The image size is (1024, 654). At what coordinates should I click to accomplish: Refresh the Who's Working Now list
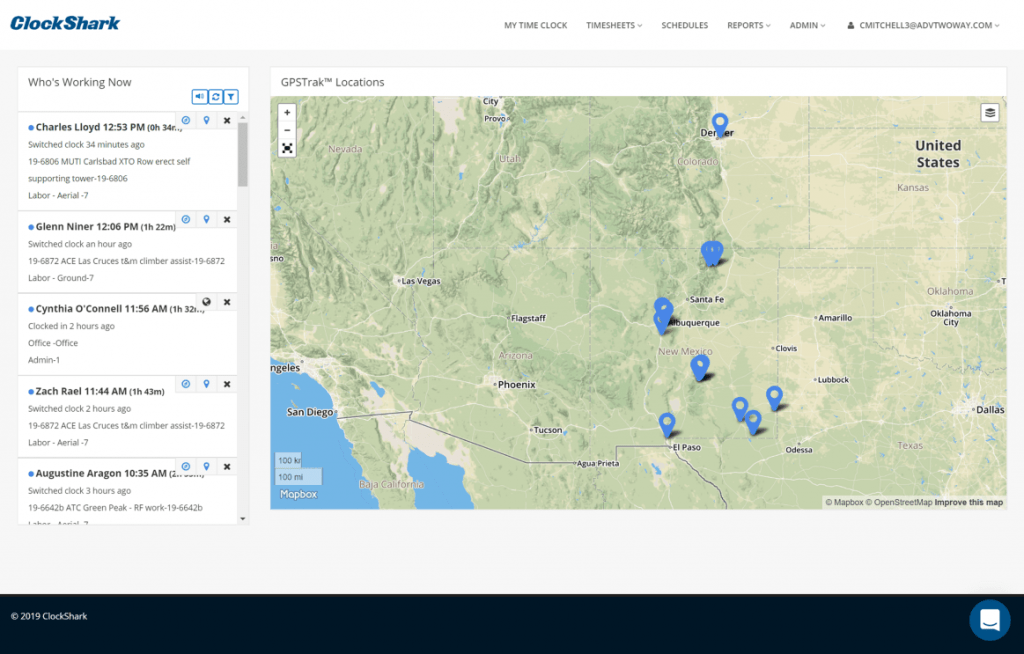coord(216,97)
